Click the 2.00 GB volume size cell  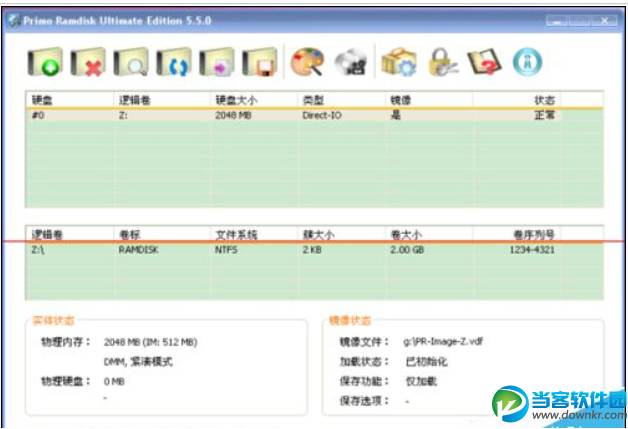point(407,250)
